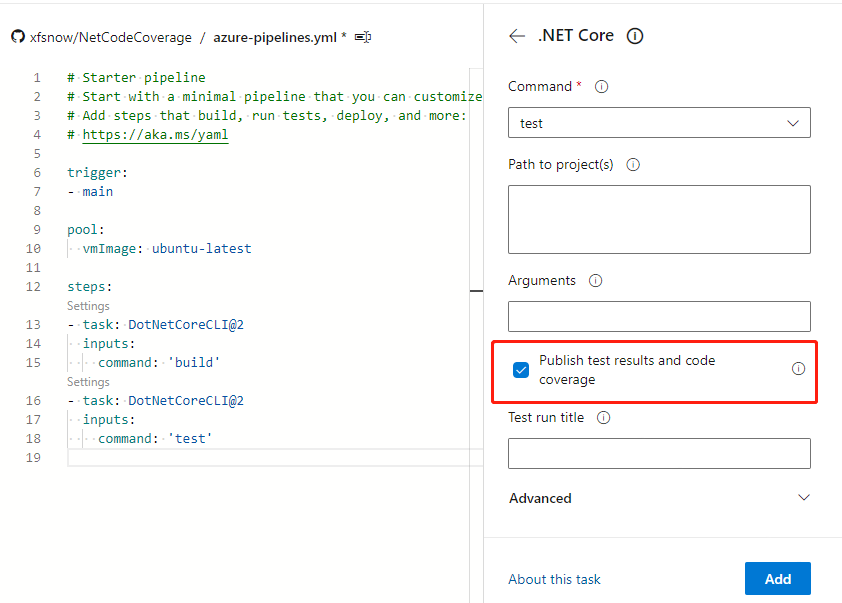Click the rename file icon beside azure-pipelines.yml
This screenshot has width=842, height=603.
363,37
